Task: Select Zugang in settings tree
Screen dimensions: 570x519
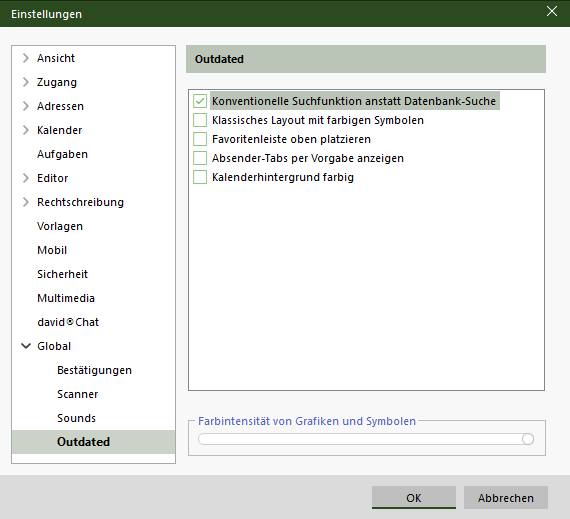Action: click(x=57, y=82)
